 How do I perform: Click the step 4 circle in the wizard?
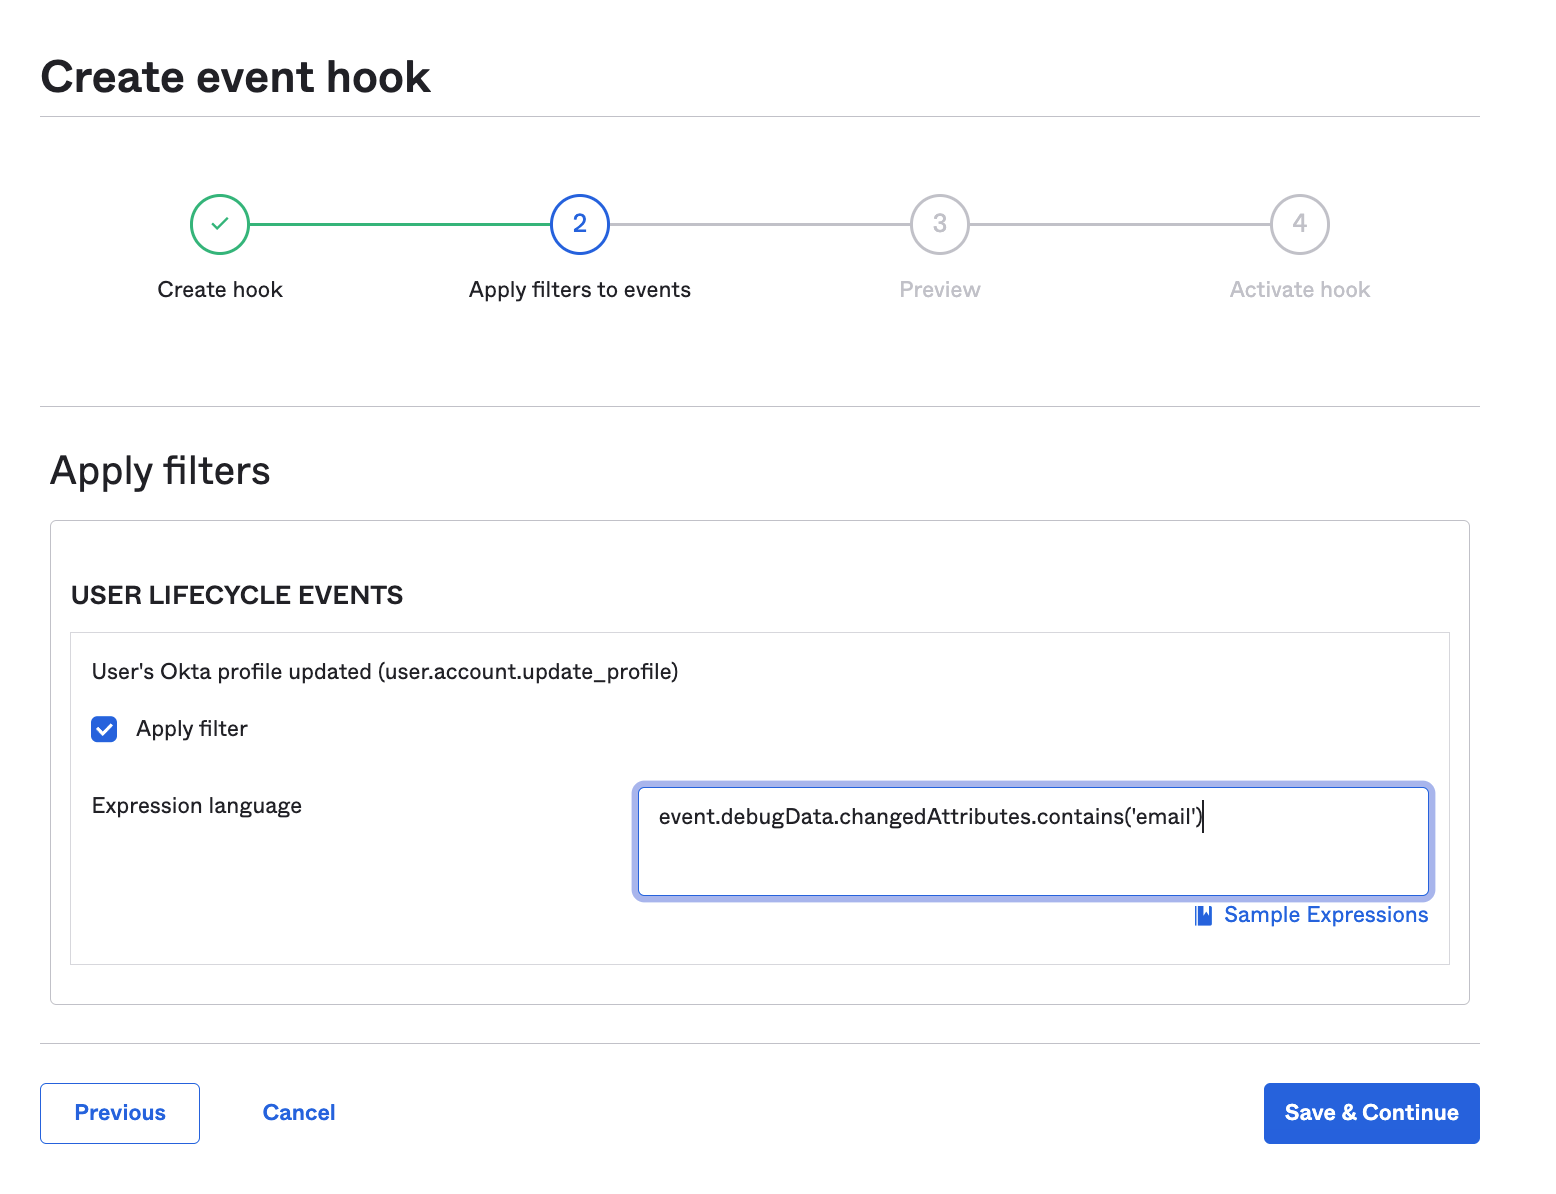coord(1299,224)
